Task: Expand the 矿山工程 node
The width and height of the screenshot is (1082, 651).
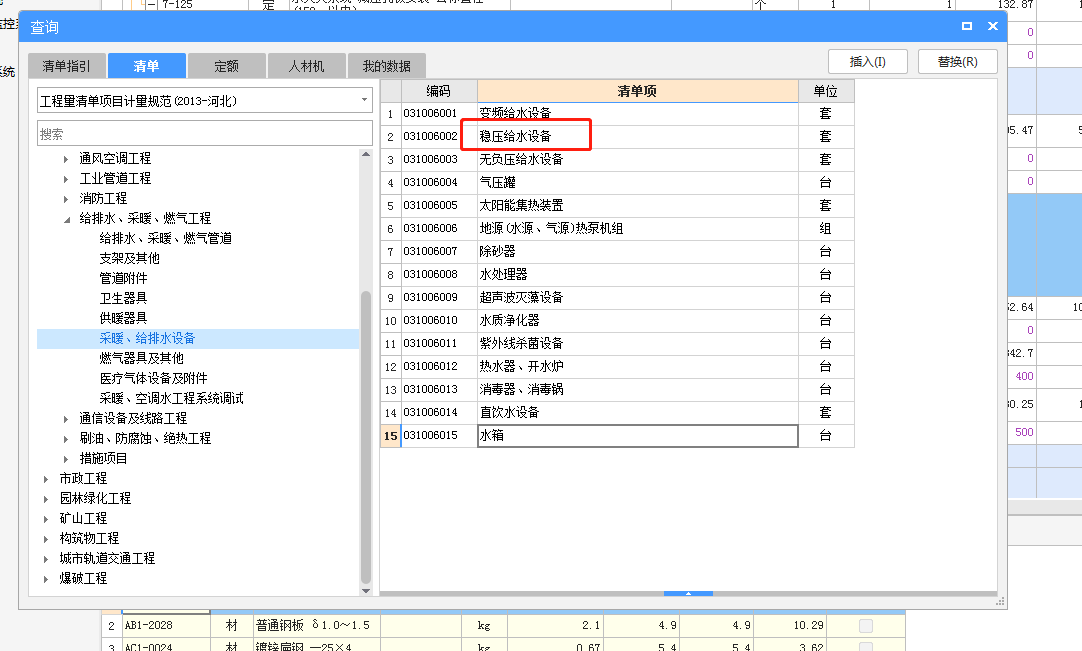Action: pos(46,519)
